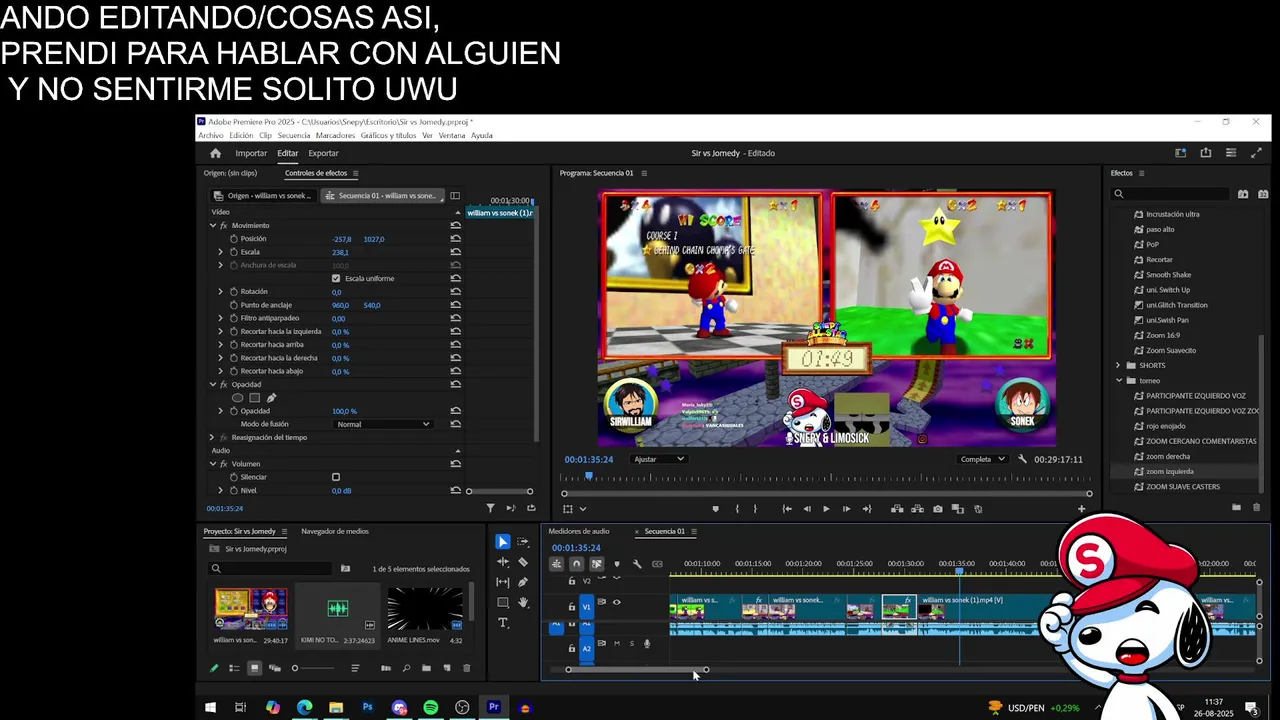Viewport: 1280px width, 720px height.
Task: Toggle animation stopwatch for Escala
Action: tap(234, 252)
